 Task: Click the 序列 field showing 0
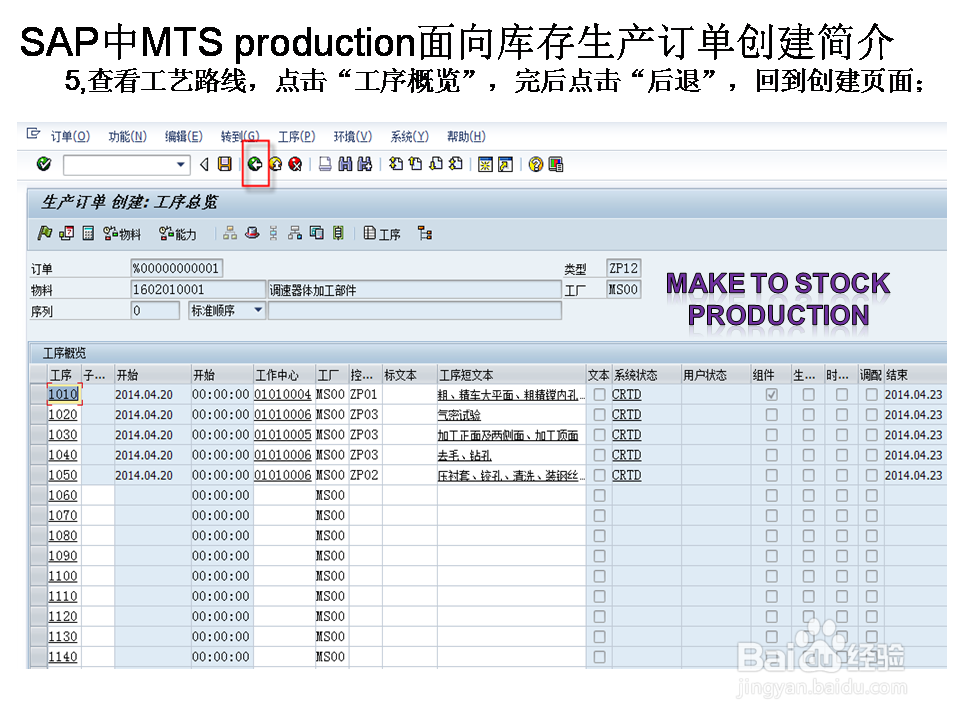pos(155,311)
